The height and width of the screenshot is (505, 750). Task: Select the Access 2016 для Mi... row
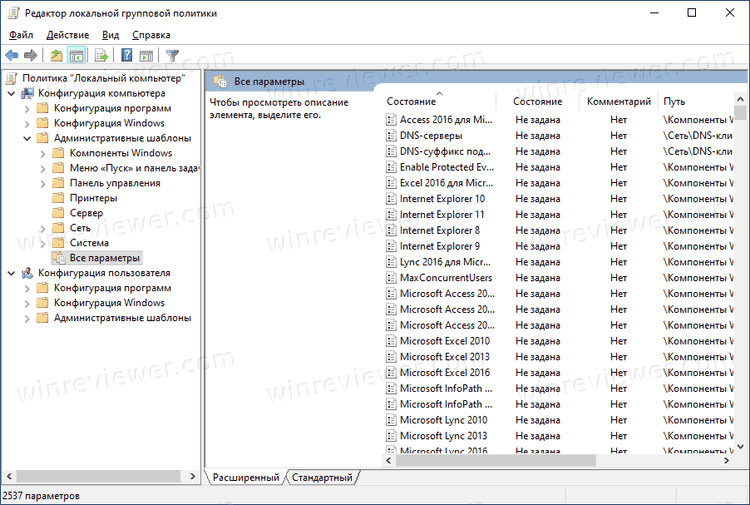pyautogui.click(x=559, y=120)
